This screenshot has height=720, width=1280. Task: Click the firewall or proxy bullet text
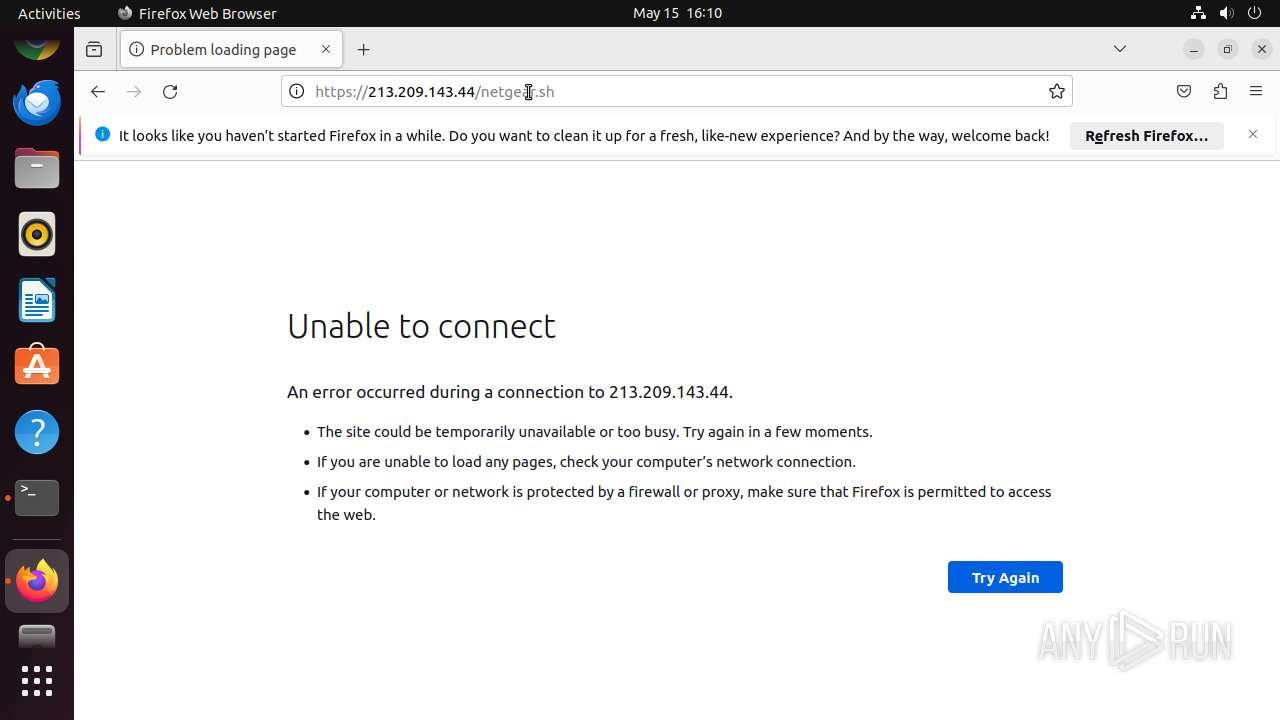click(x=684, y=503)
